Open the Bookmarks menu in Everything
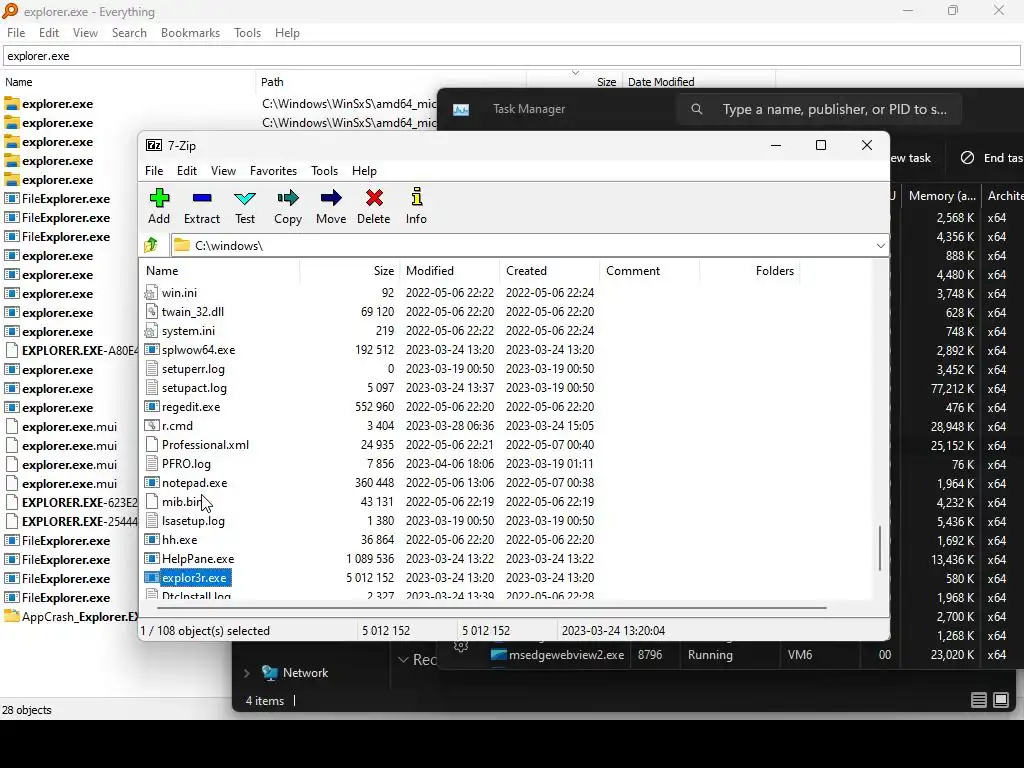The width and height of the screenshot is (1024, 768). (190, 33)
